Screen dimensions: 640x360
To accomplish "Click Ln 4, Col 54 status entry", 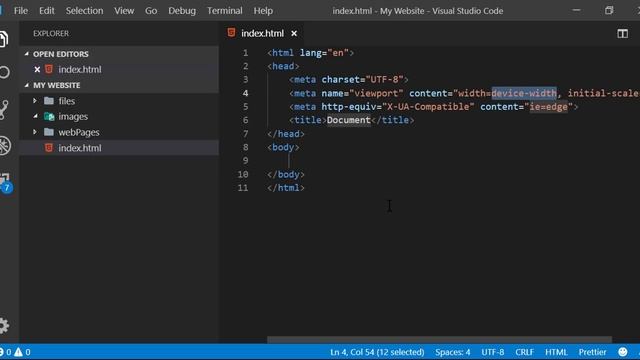I will pyautogui.click(x=377, y=352).
